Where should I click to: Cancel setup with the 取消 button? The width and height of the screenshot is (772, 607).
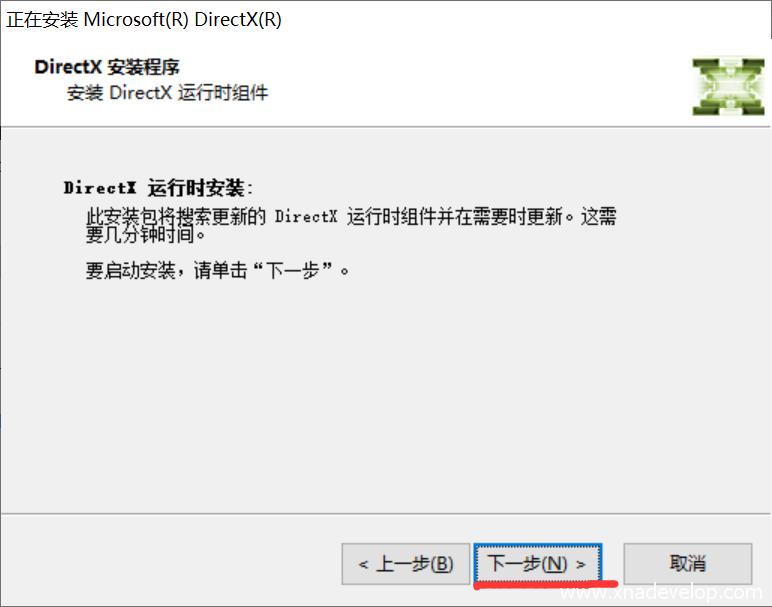tap(688, 564)
